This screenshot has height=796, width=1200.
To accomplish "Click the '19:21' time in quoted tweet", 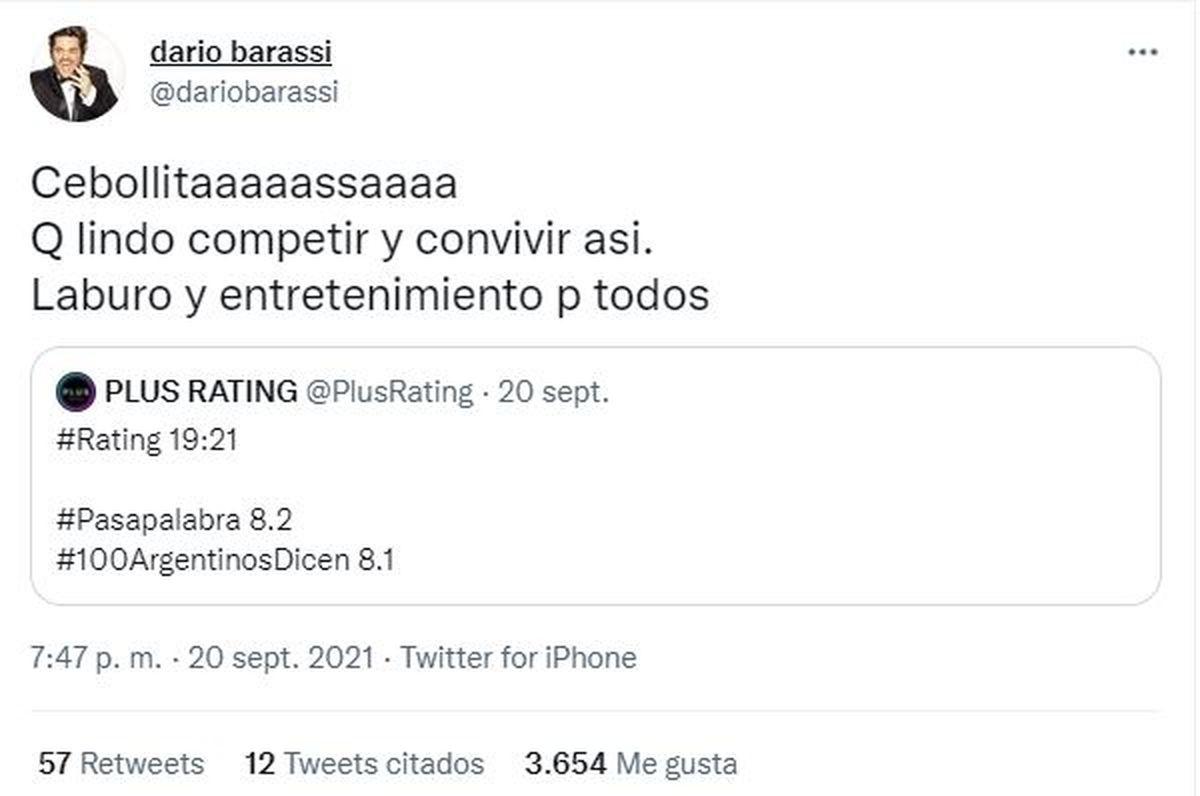I will click(x=203, y=441).
